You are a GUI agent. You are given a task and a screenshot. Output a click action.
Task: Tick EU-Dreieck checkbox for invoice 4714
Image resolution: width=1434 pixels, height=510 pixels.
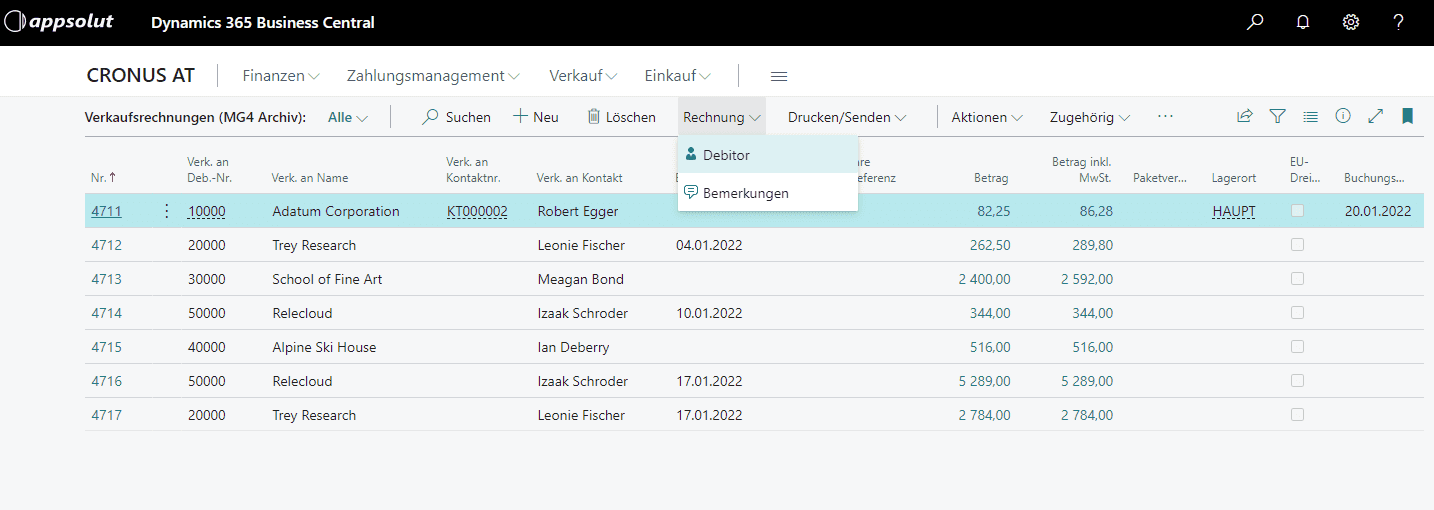[1297, 313]
